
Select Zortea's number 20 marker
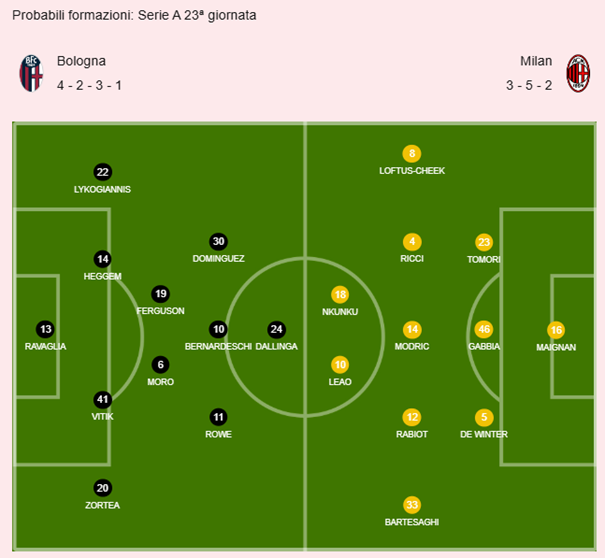tap(102, 488)
